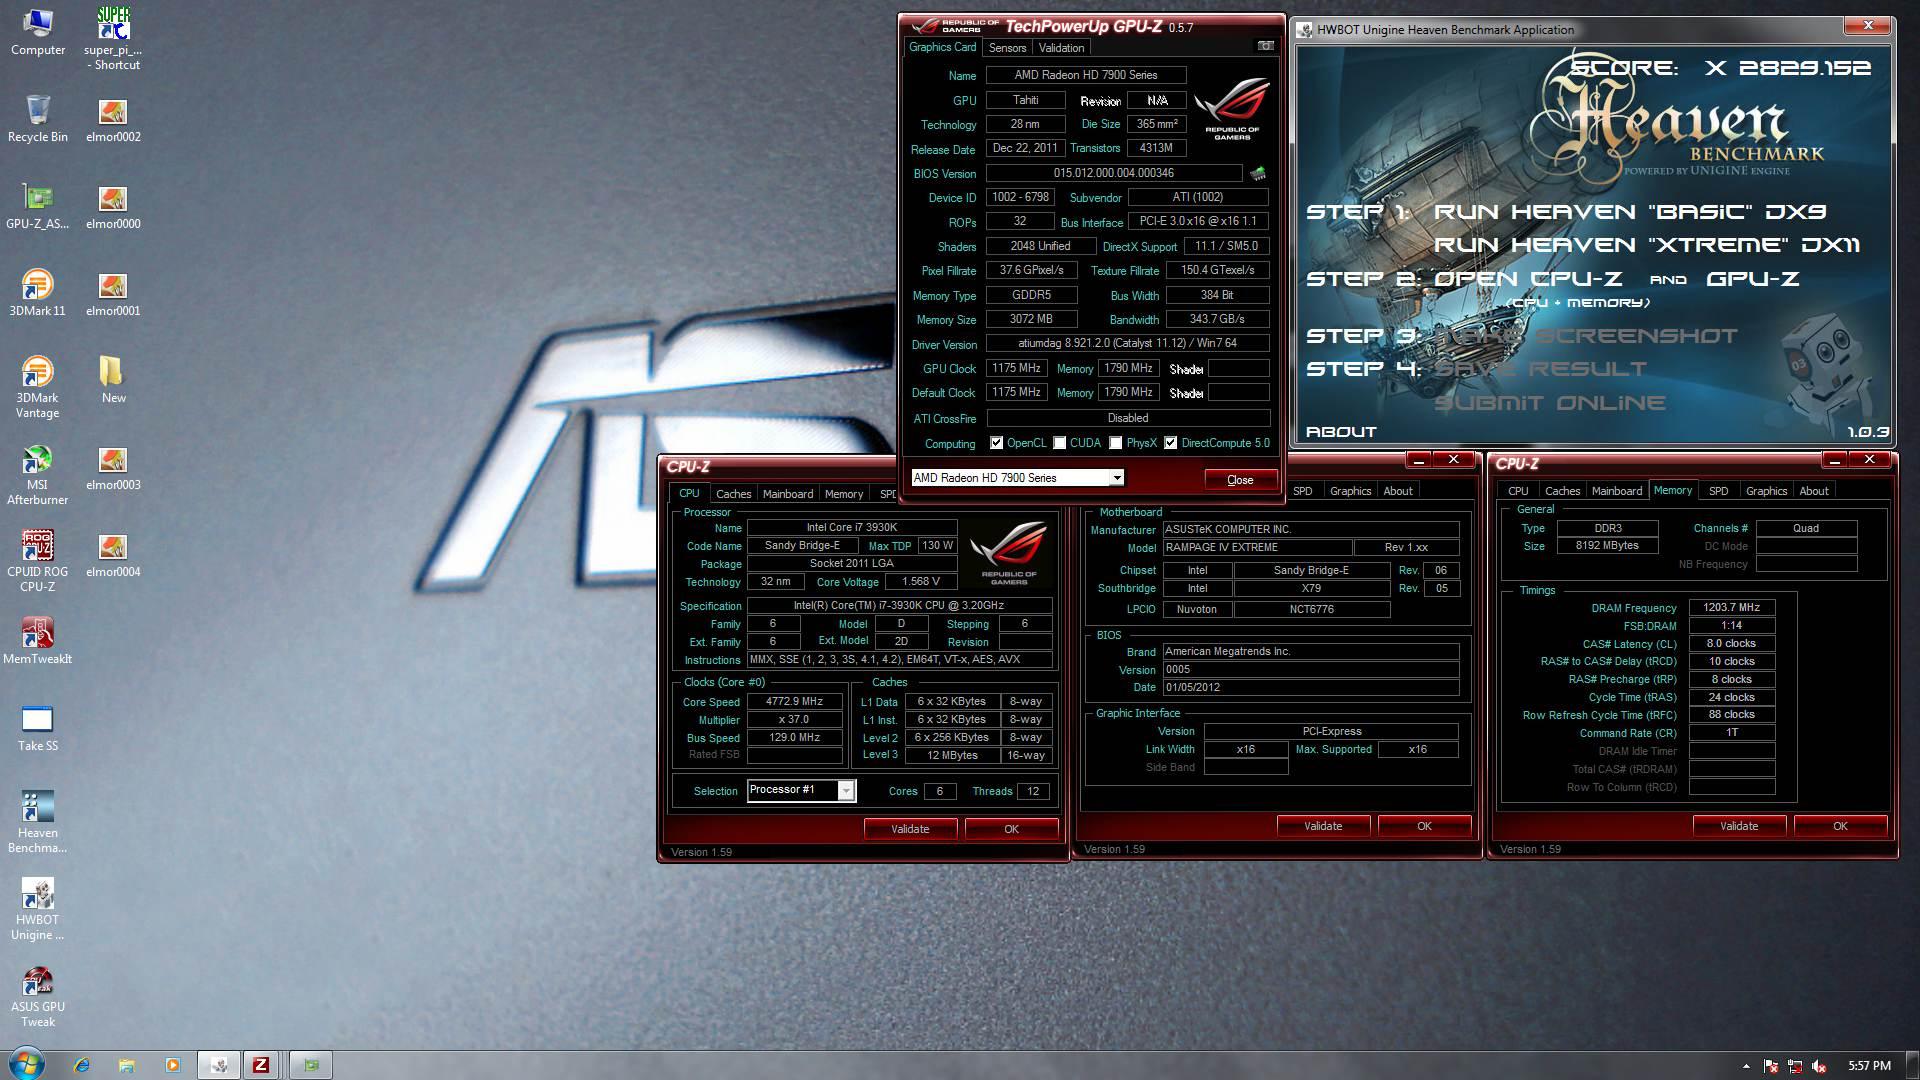
Task: Click the GPU Name field in GPU-Z
Action: tap(1086, 75)
